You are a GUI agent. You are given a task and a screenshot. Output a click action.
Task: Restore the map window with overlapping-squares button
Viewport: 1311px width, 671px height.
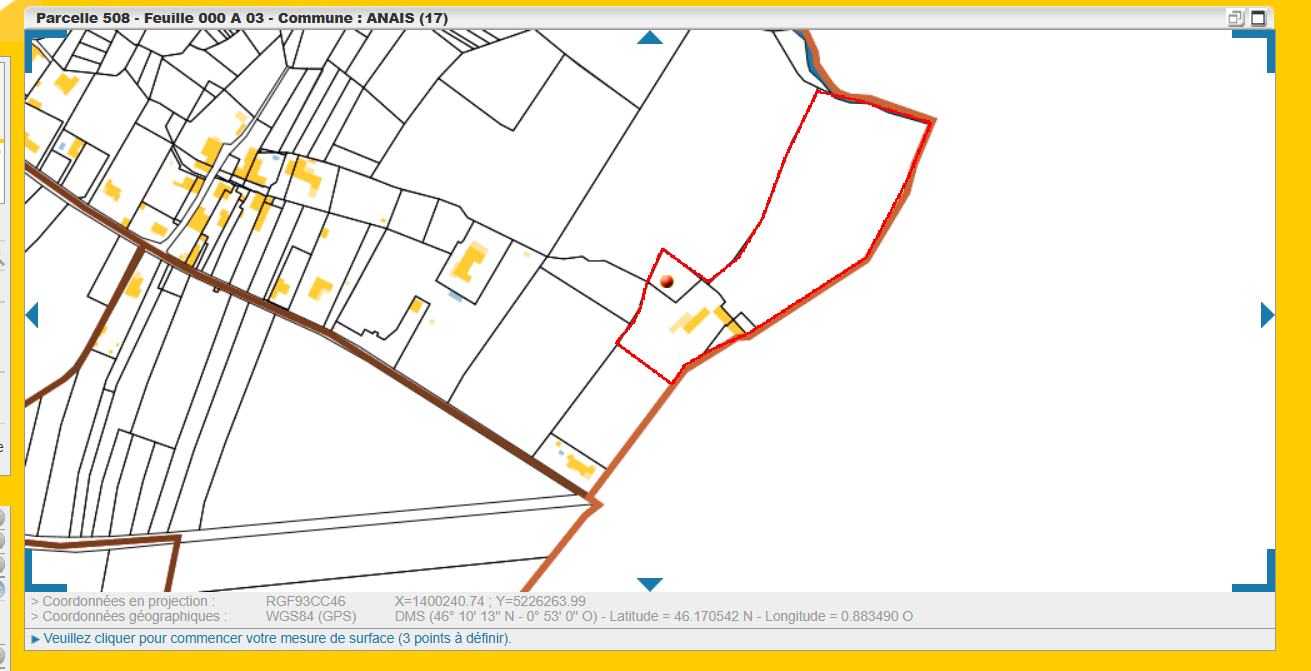point(1236,18)
